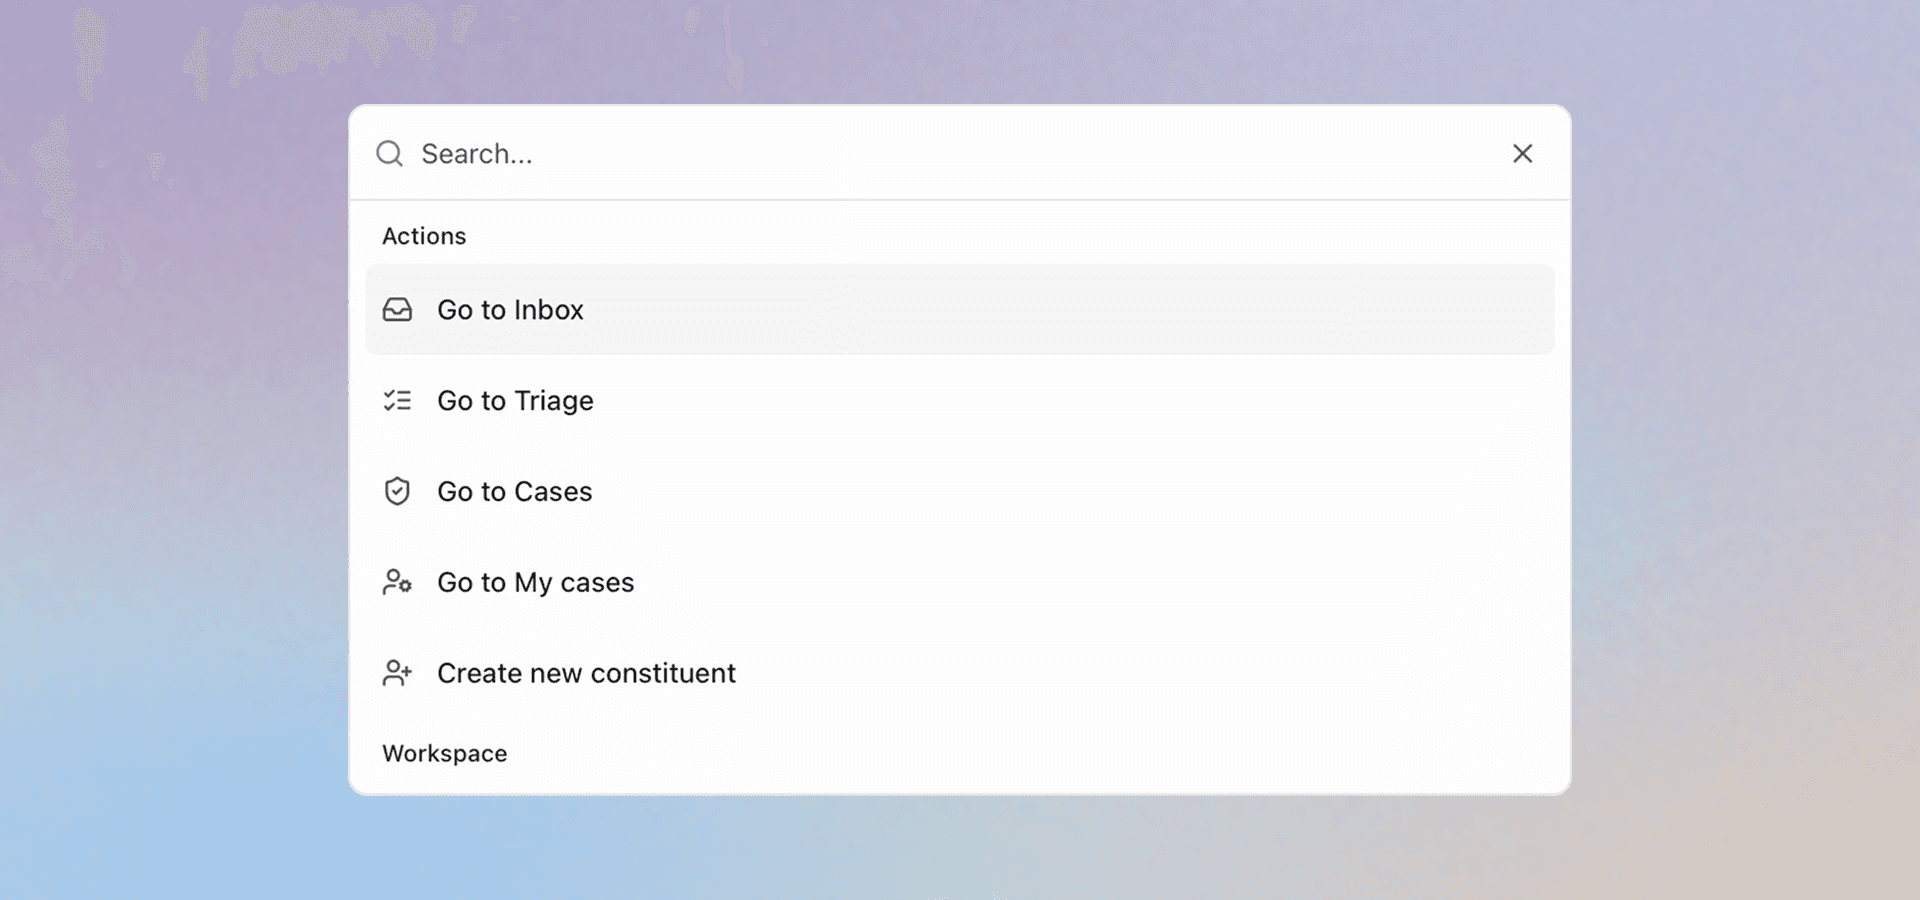This screenshot has width=1920, height=900.
Task: Click the inbox tray icon beside Go to Inbox
Action: click(397, 310)
